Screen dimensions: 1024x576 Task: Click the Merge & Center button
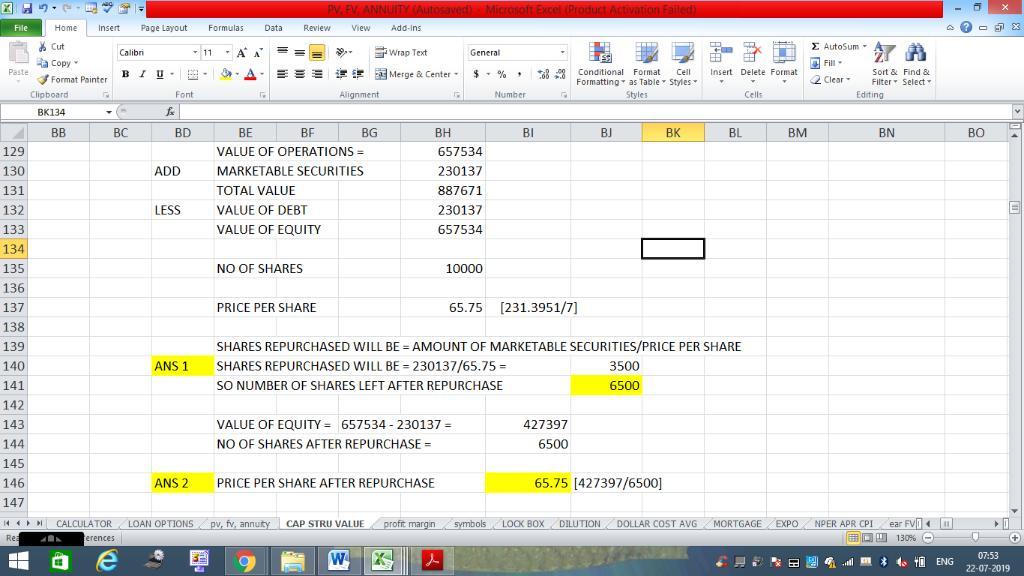[417, 74]
